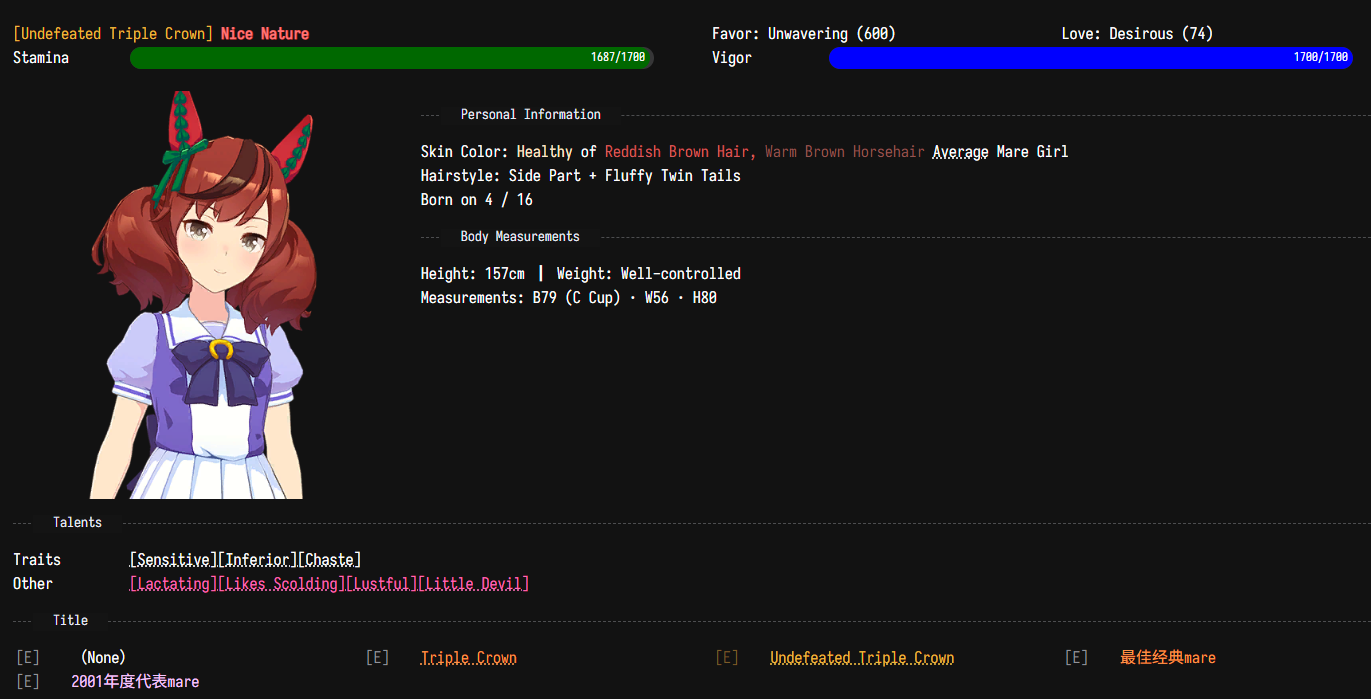Click the [E] marker beside Undefeated Triple Crown
This screenshot has height=699, width=1371.
(x=727, y=658)
